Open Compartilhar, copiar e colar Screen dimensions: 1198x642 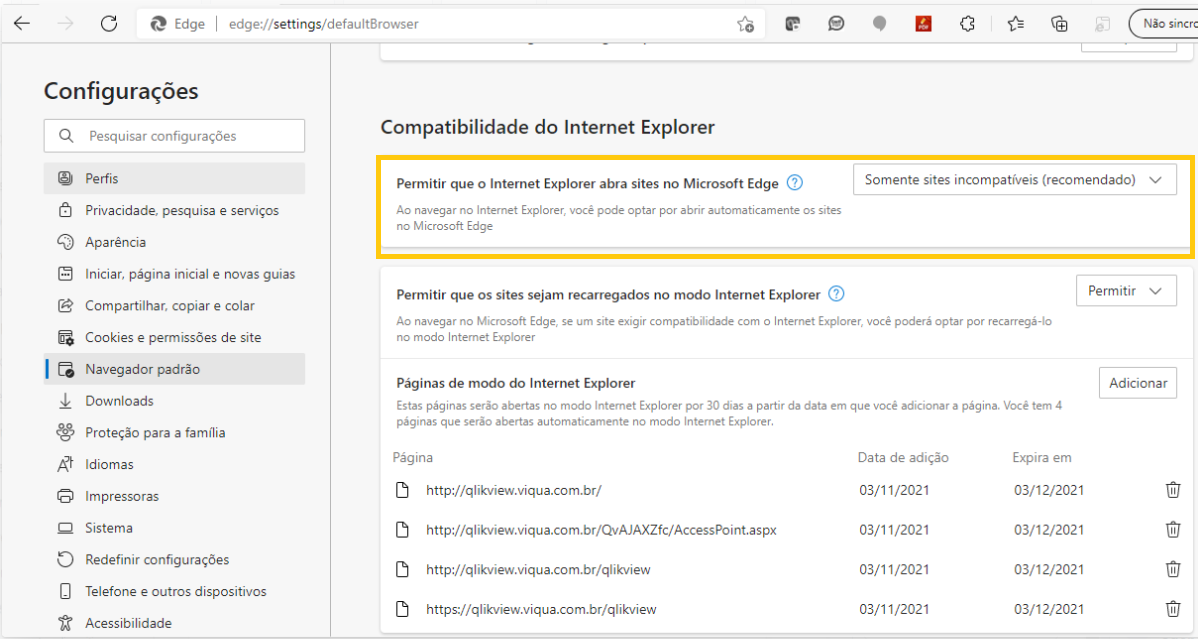pos(174,305)
